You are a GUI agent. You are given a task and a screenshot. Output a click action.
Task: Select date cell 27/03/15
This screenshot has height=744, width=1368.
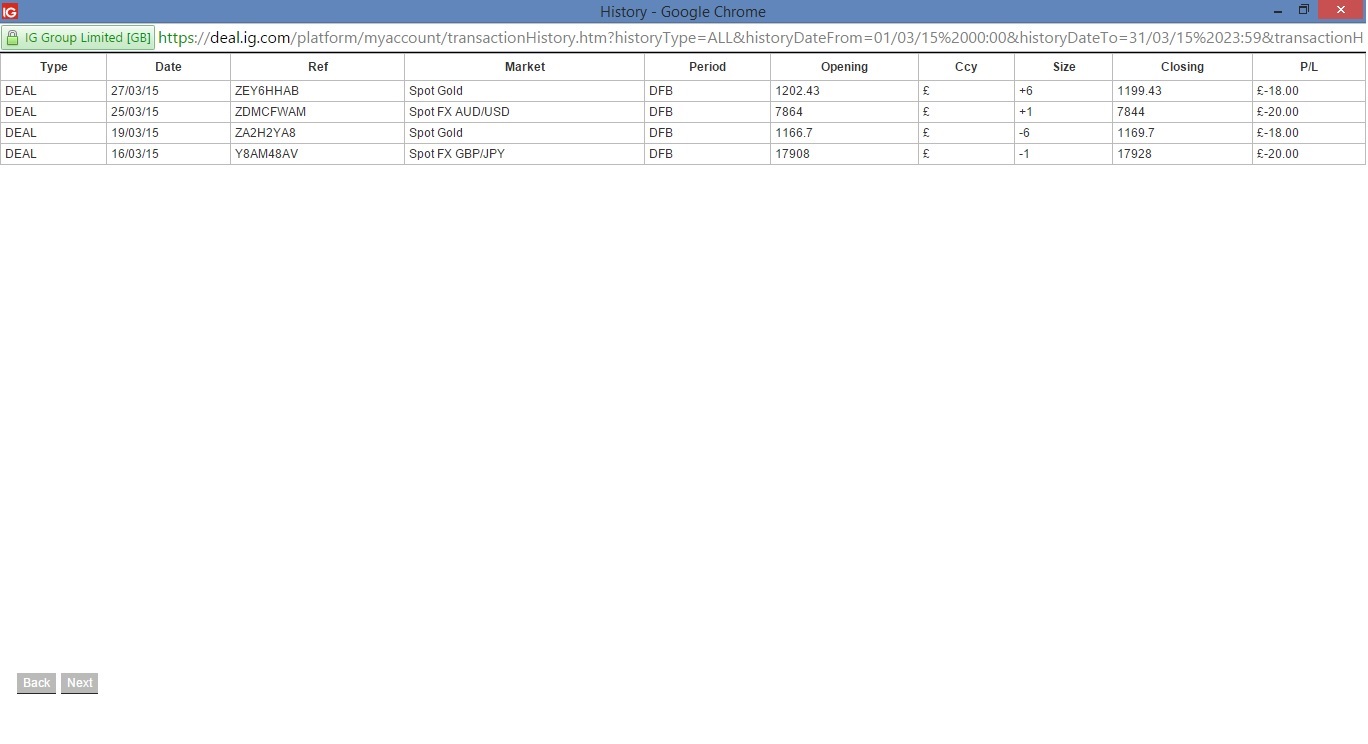[x=168, y=91]
